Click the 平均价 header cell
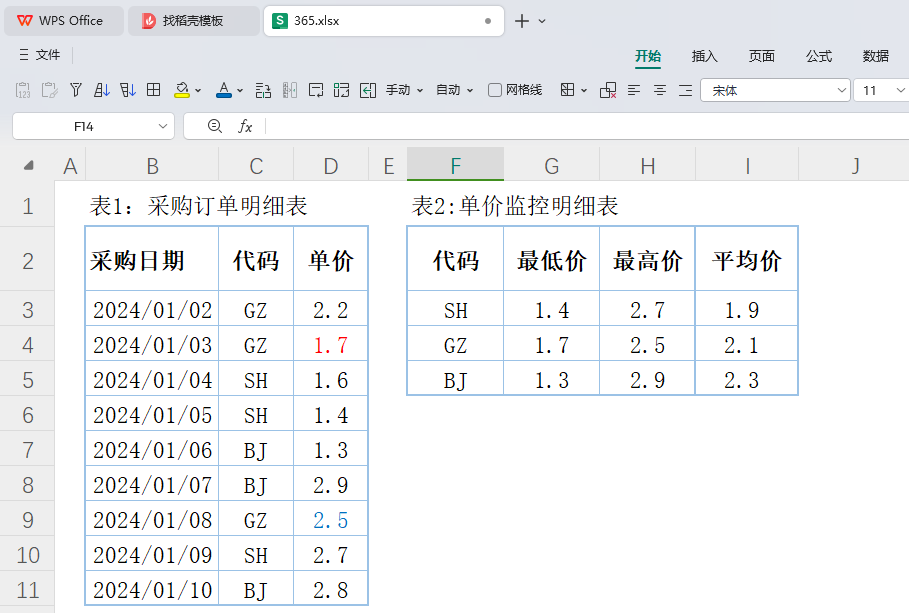909x613 pixels. (x=747, y=260)
